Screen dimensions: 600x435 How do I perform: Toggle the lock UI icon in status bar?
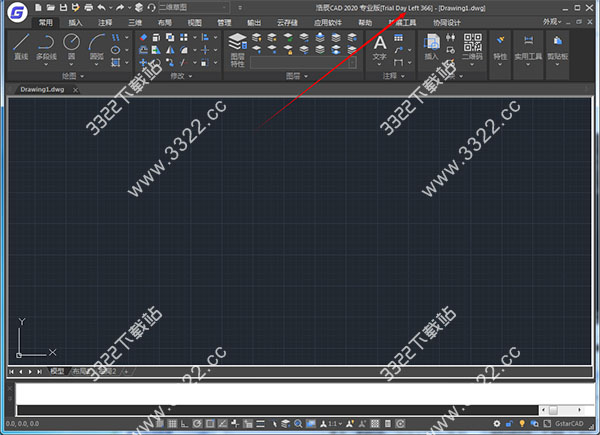click(509, 424)
